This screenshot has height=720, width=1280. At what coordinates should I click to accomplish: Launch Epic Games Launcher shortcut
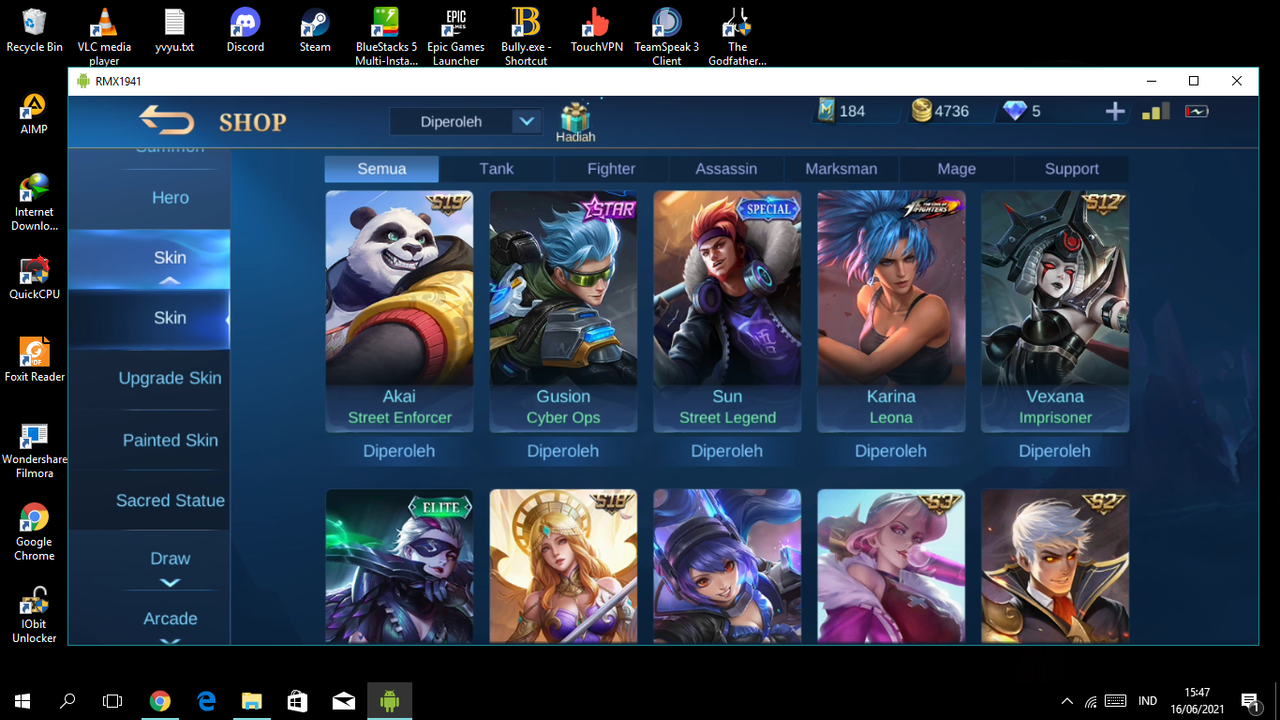pyautogui.click(x=456, y=37)
